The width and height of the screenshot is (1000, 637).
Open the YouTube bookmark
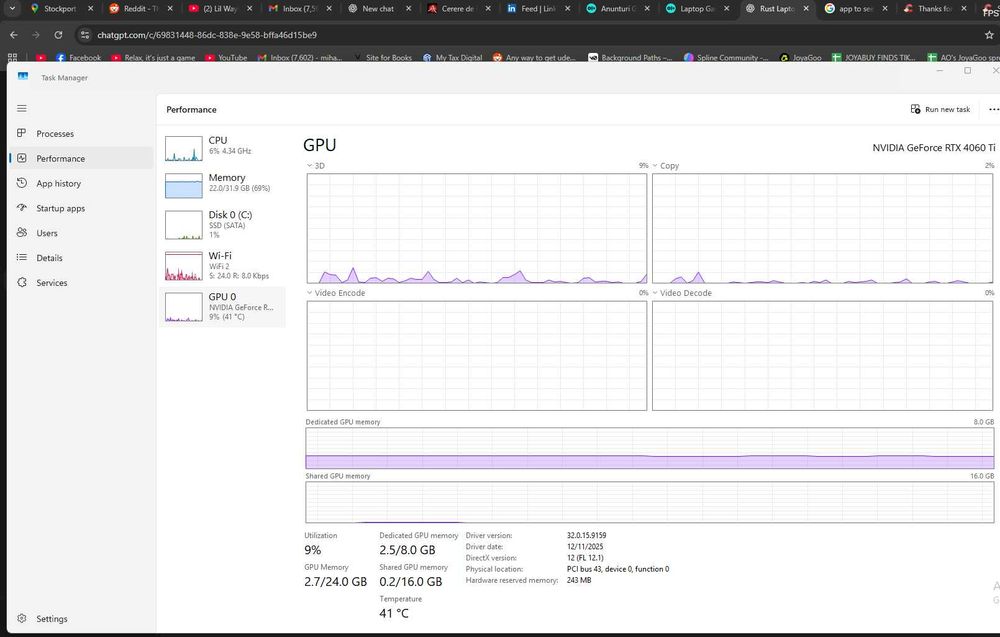coord(226,57)
